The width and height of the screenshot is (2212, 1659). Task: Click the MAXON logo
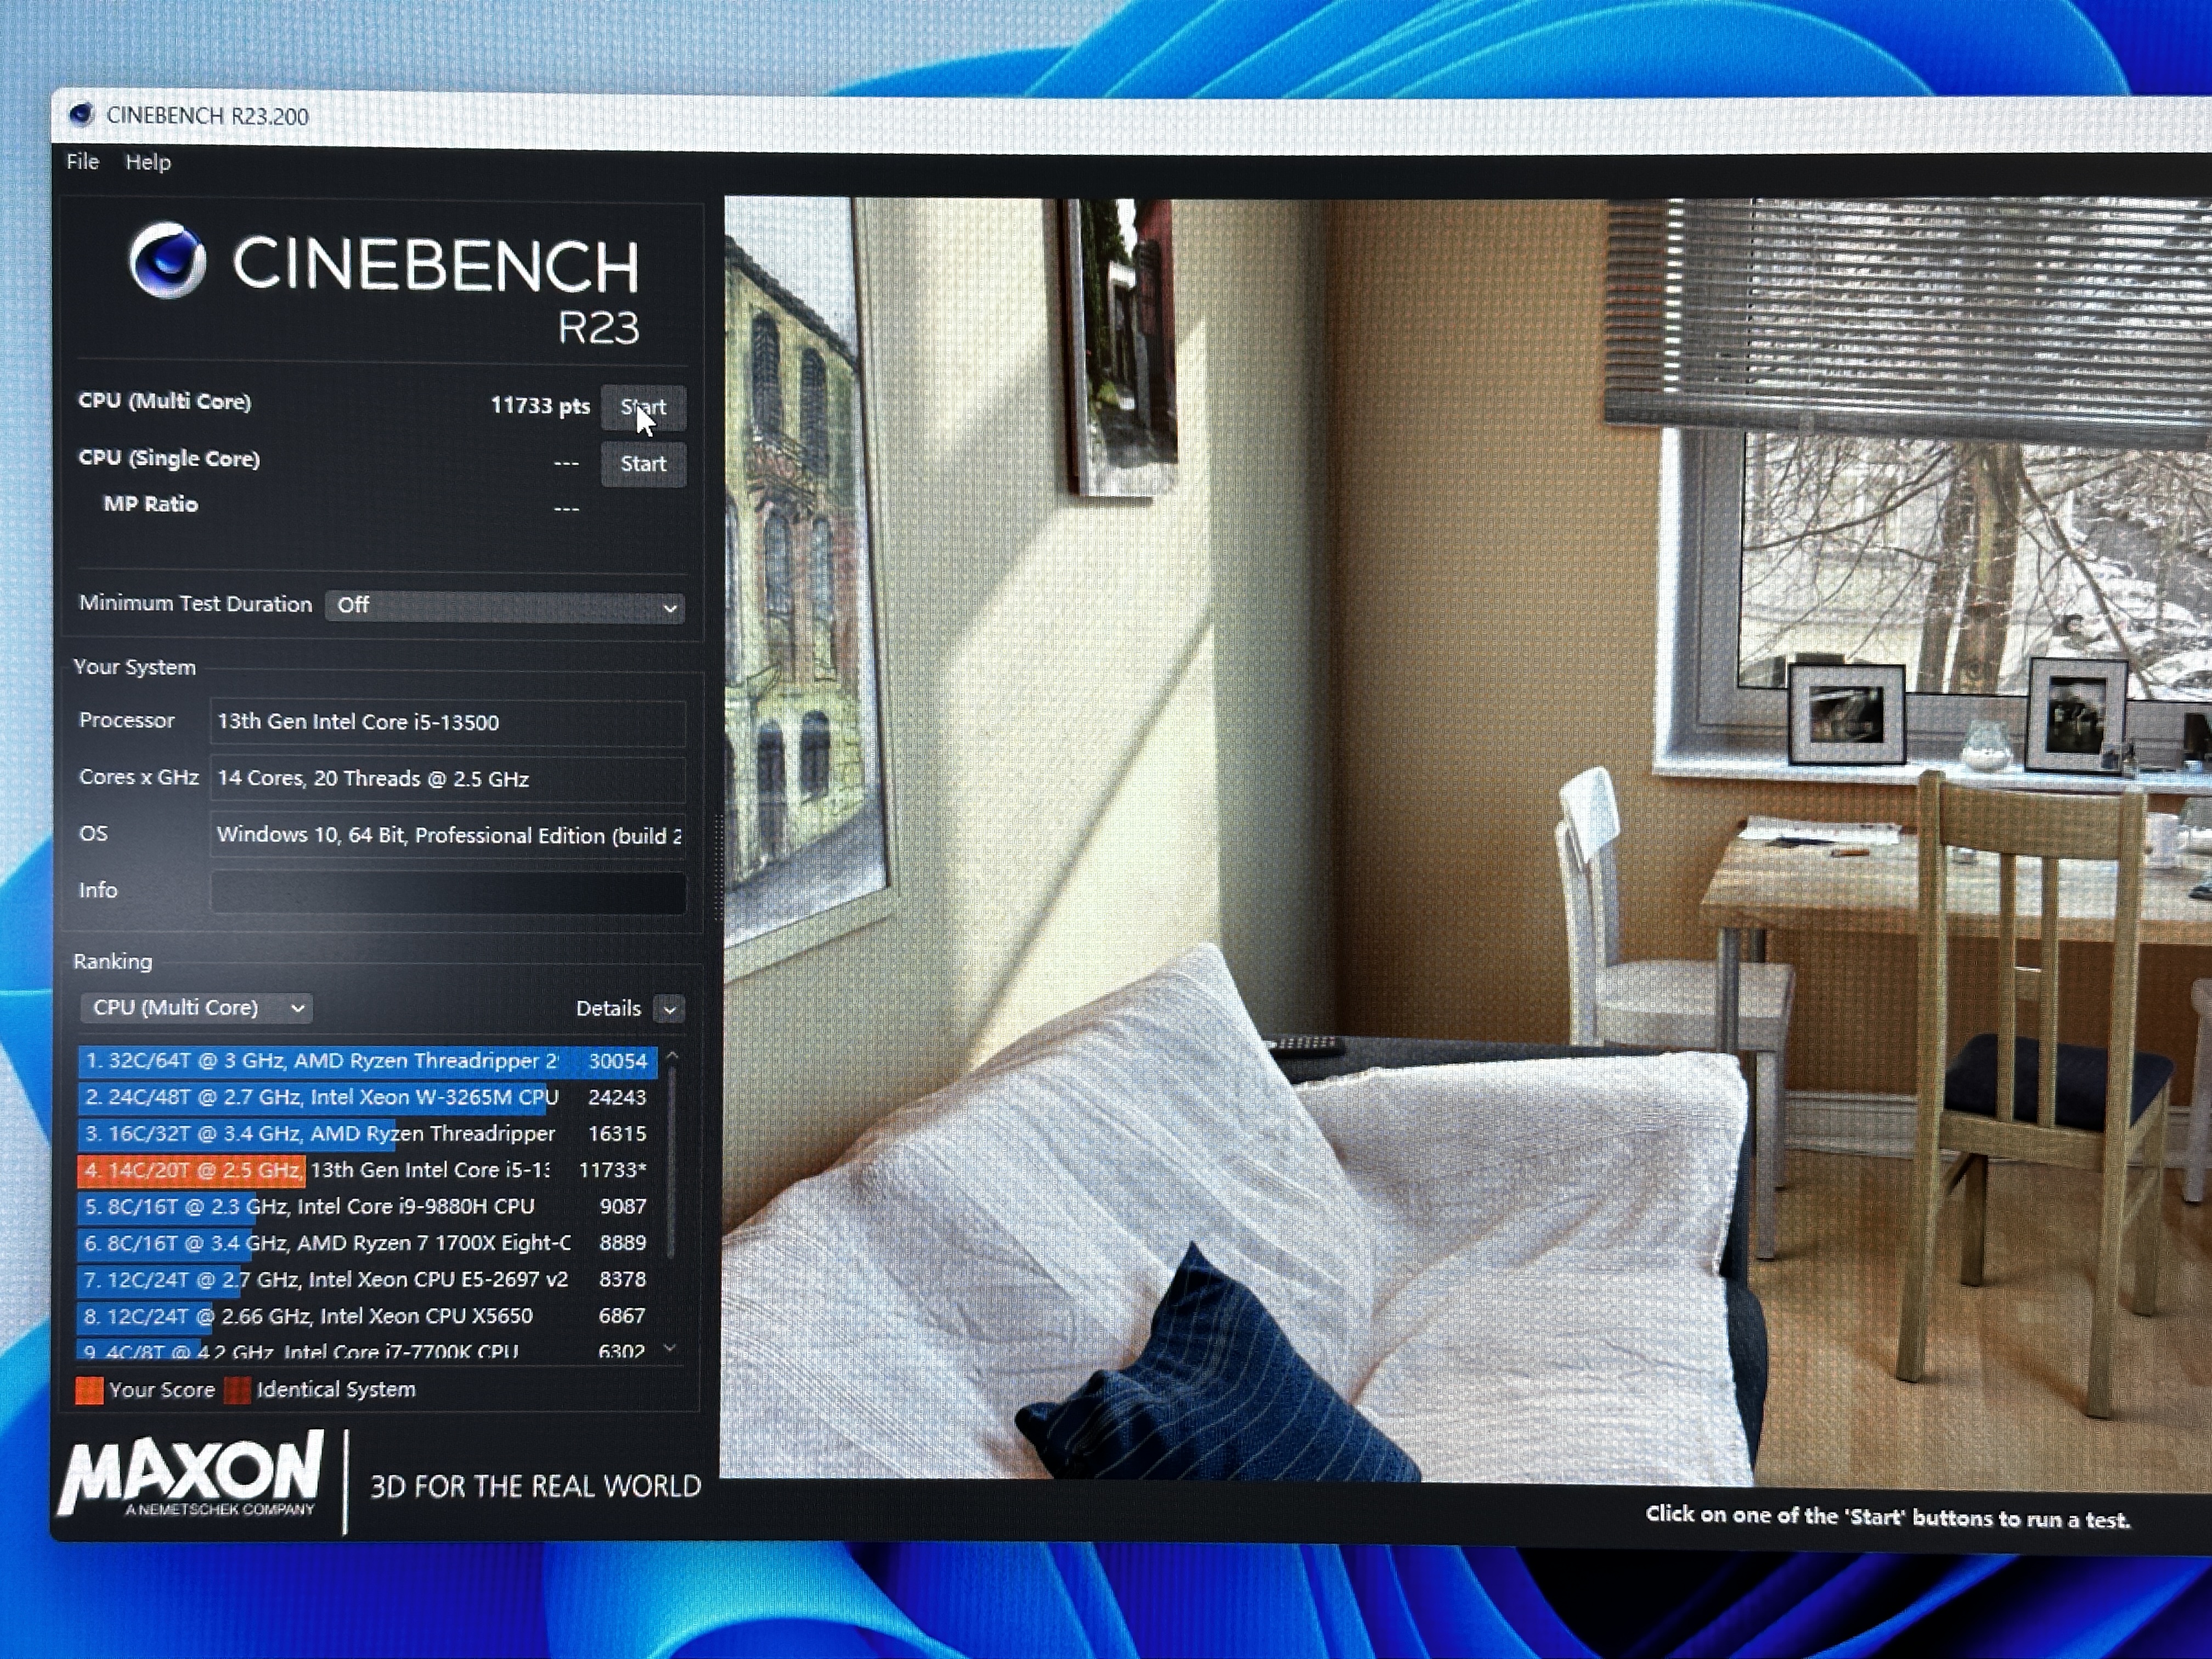click(x=191, y=1475)
